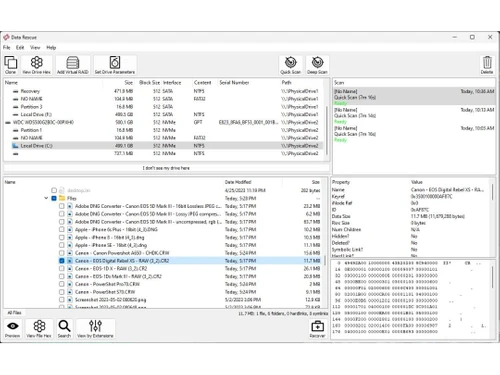
Task: Select Canon EOS-1Ds Mark III CR2 file
Action: [x=190, y=276]
